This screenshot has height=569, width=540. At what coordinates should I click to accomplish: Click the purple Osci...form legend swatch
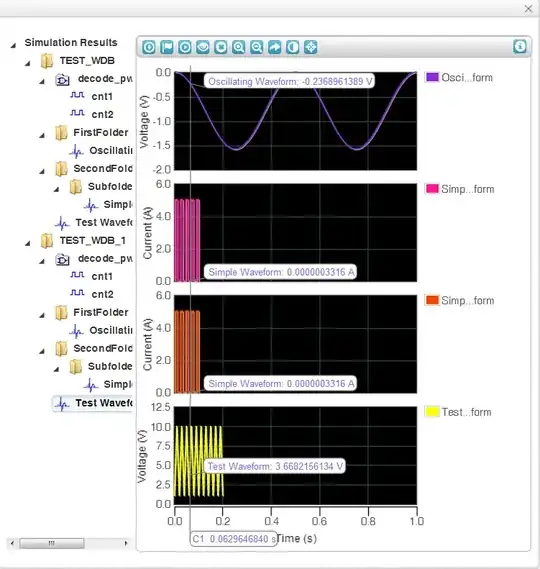coord(432,77)
